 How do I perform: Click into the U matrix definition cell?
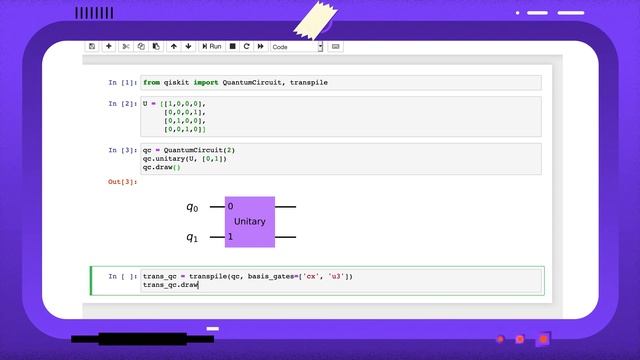[341, 116]
